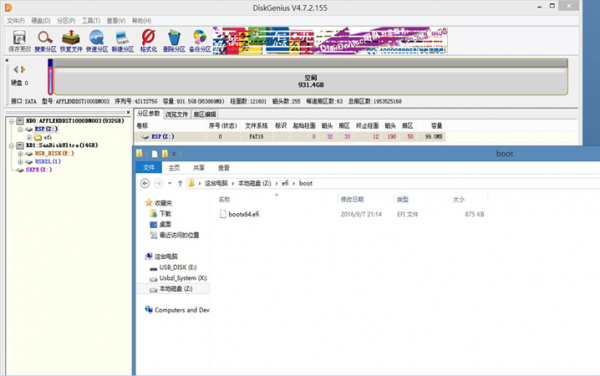Select HD0 APPLE HDD disk in tree
600x376 pixels.
pyautogui.click(x=75, y=121)
